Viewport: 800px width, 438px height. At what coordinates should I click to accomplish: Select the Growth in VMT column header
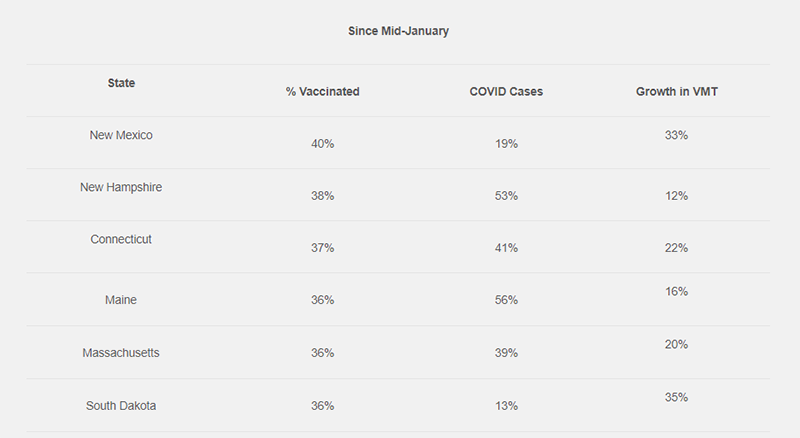677,91
